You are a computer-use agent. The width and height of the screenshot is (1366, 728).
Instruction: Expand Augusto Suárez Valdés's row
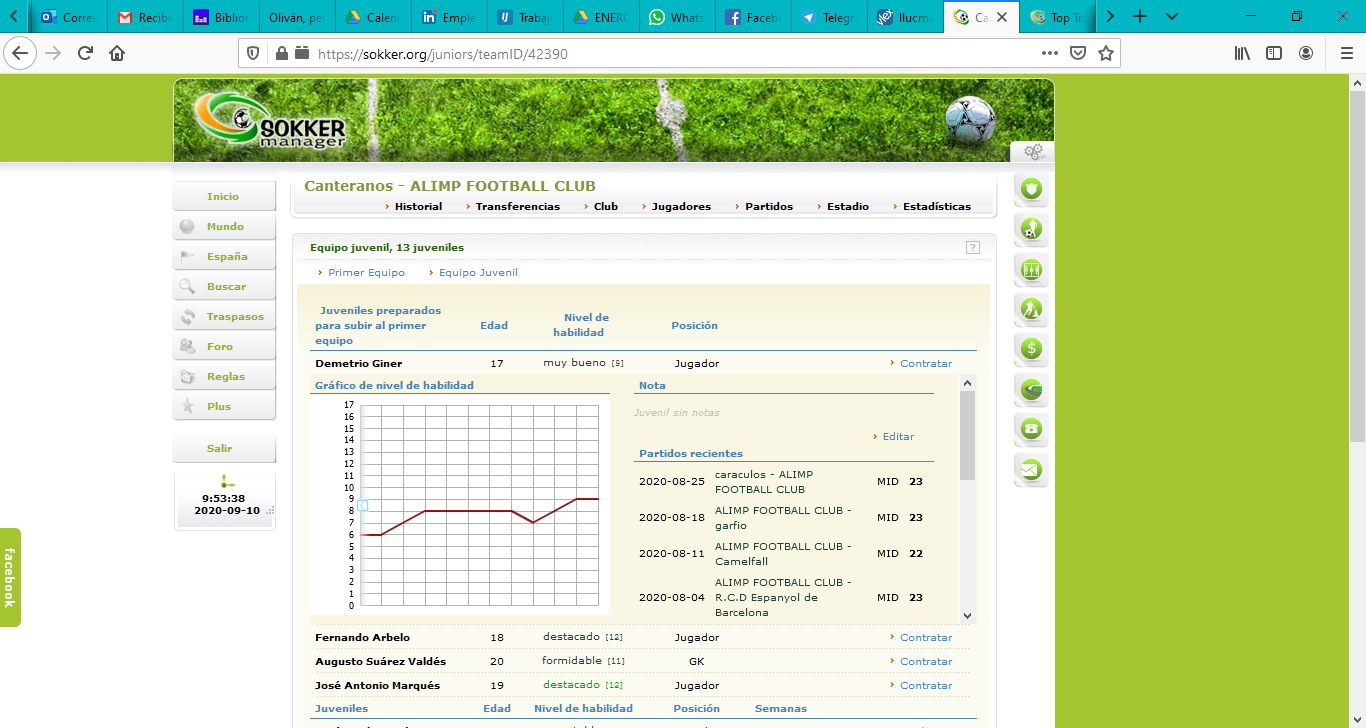tap(380, 661)
